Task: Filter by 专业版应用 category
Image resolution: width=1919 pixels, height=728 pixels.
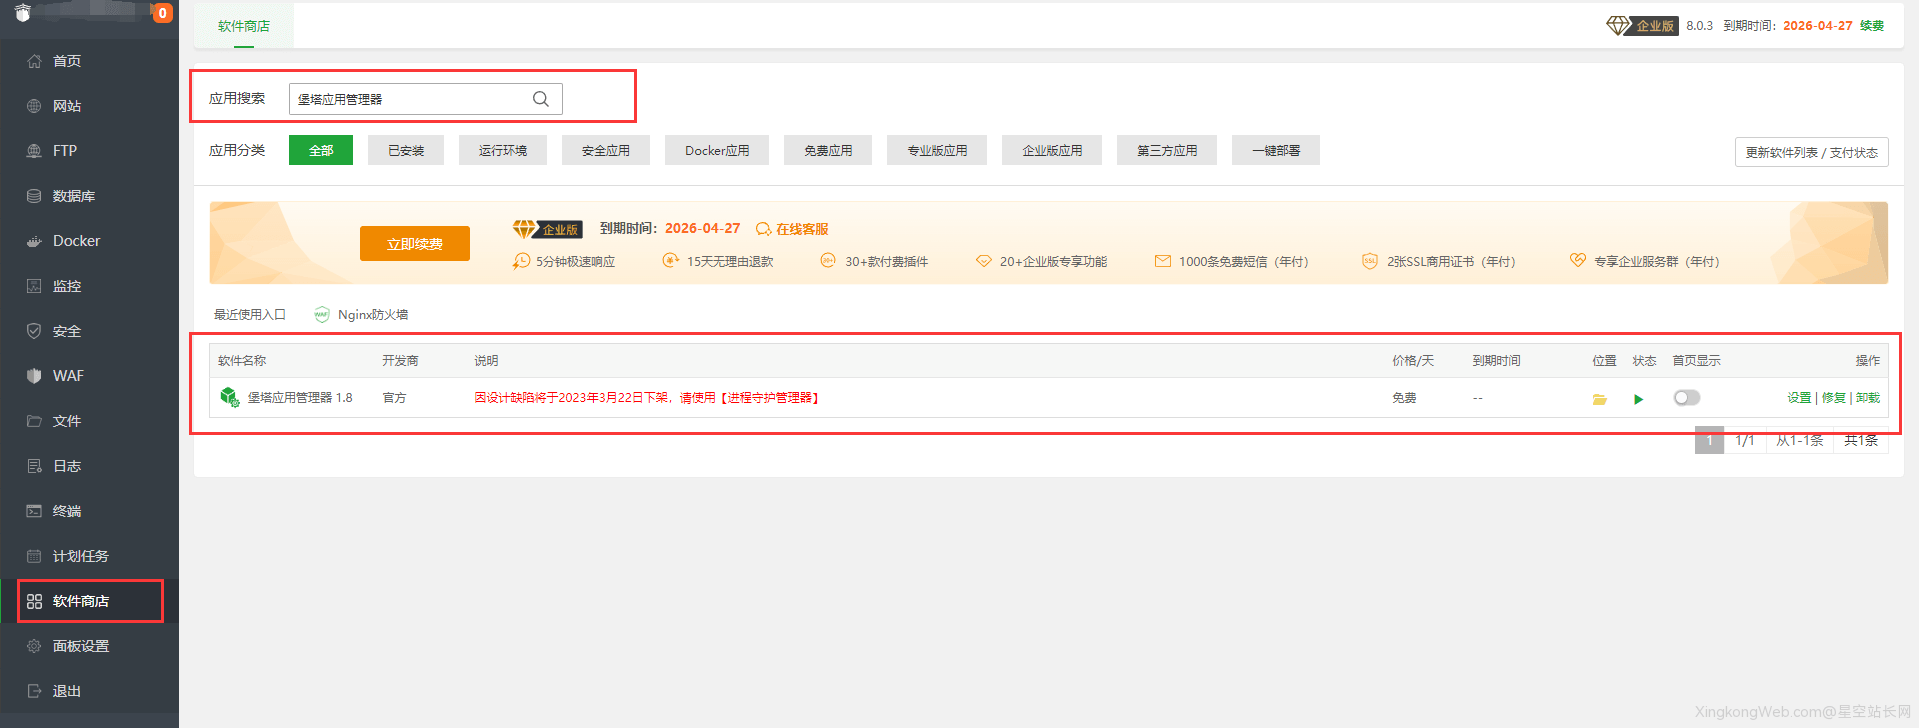Action: coord(937,150)
